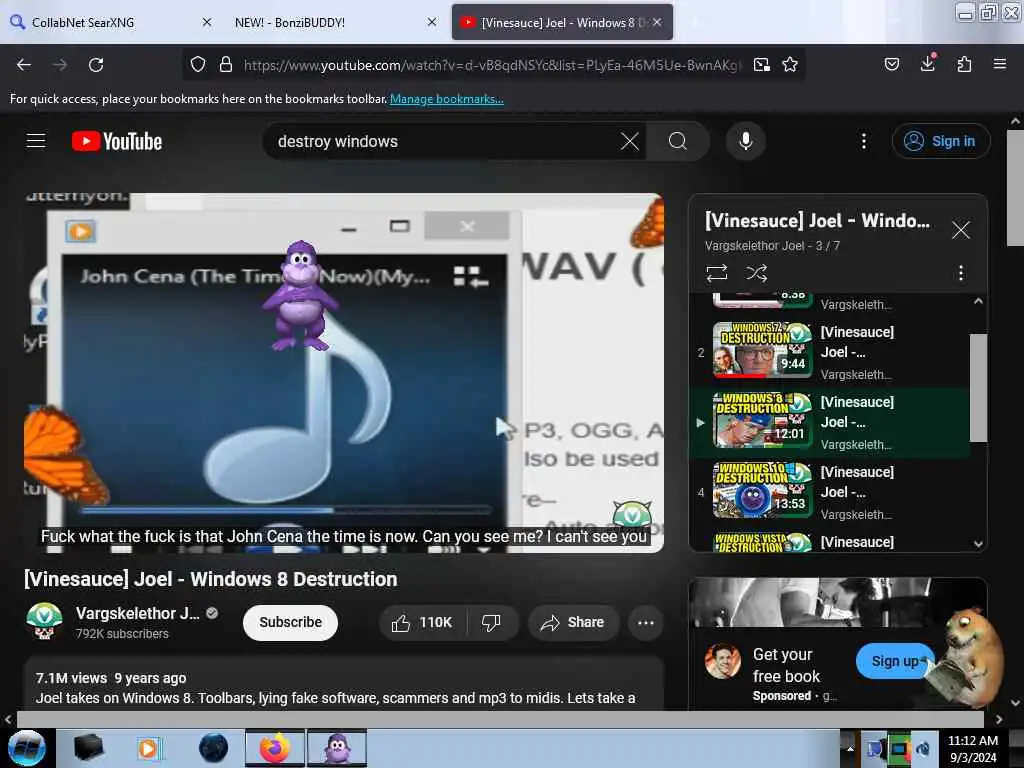Open Vargskelethor Joel channel avatar
Viewport: 1024px width, 768px height.
coord(44,621)
